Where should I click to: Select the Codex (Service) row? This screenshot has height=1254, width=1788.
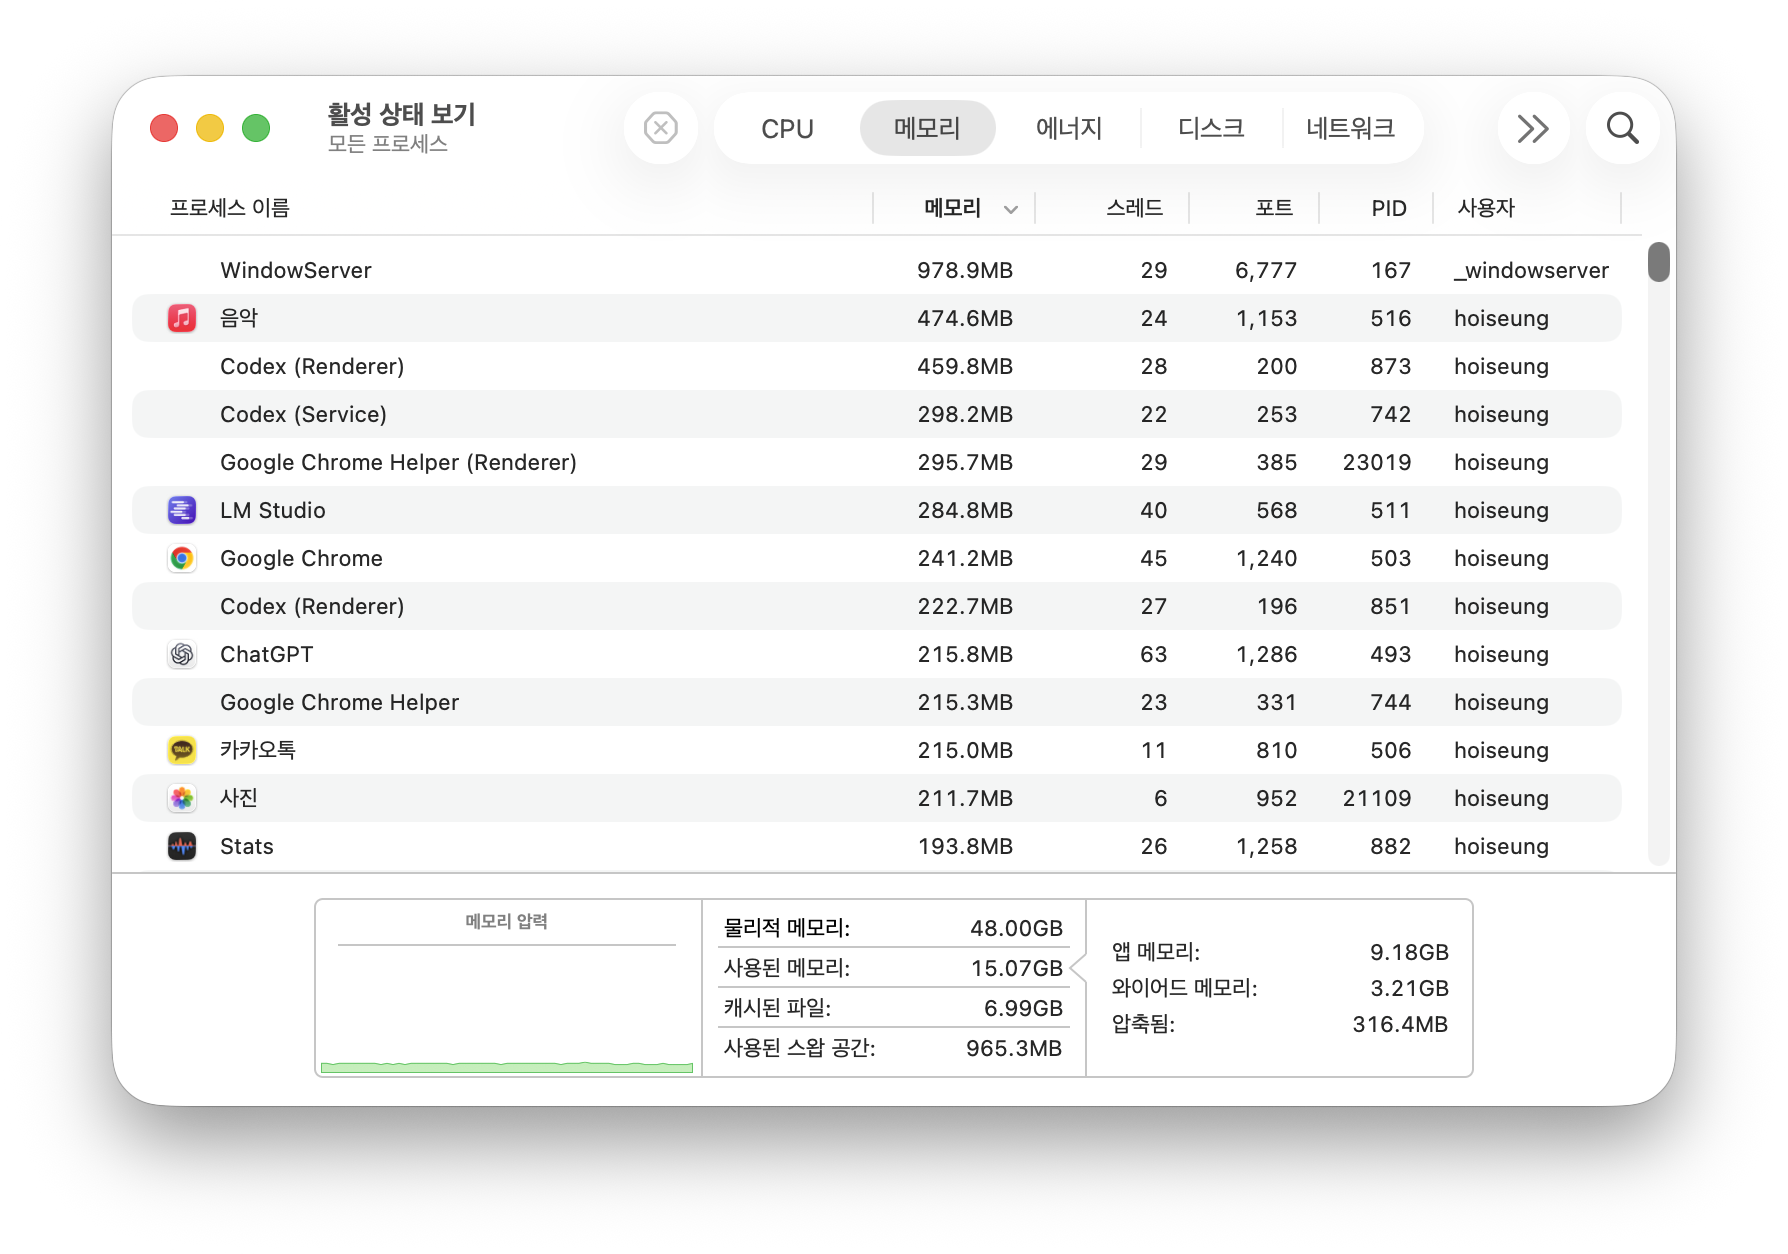877,414
